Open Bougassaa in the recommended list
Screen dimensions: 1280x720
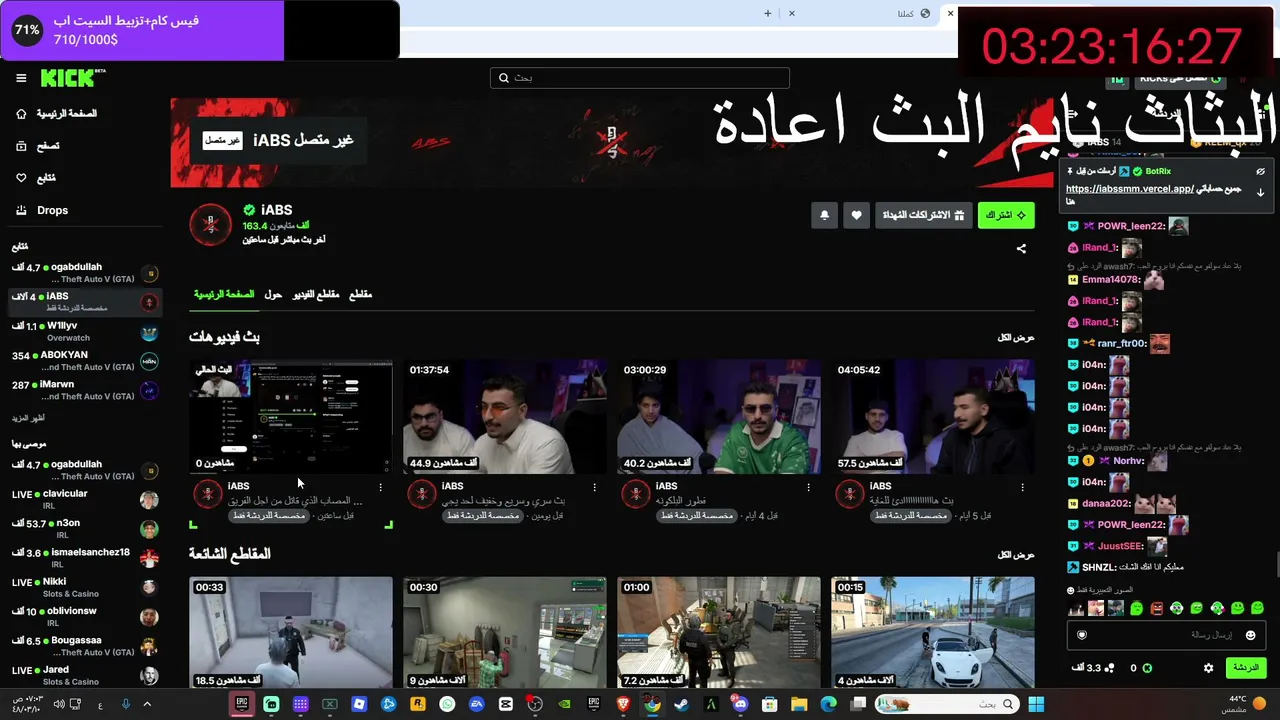pyautogui.click(x=85, y=645)
